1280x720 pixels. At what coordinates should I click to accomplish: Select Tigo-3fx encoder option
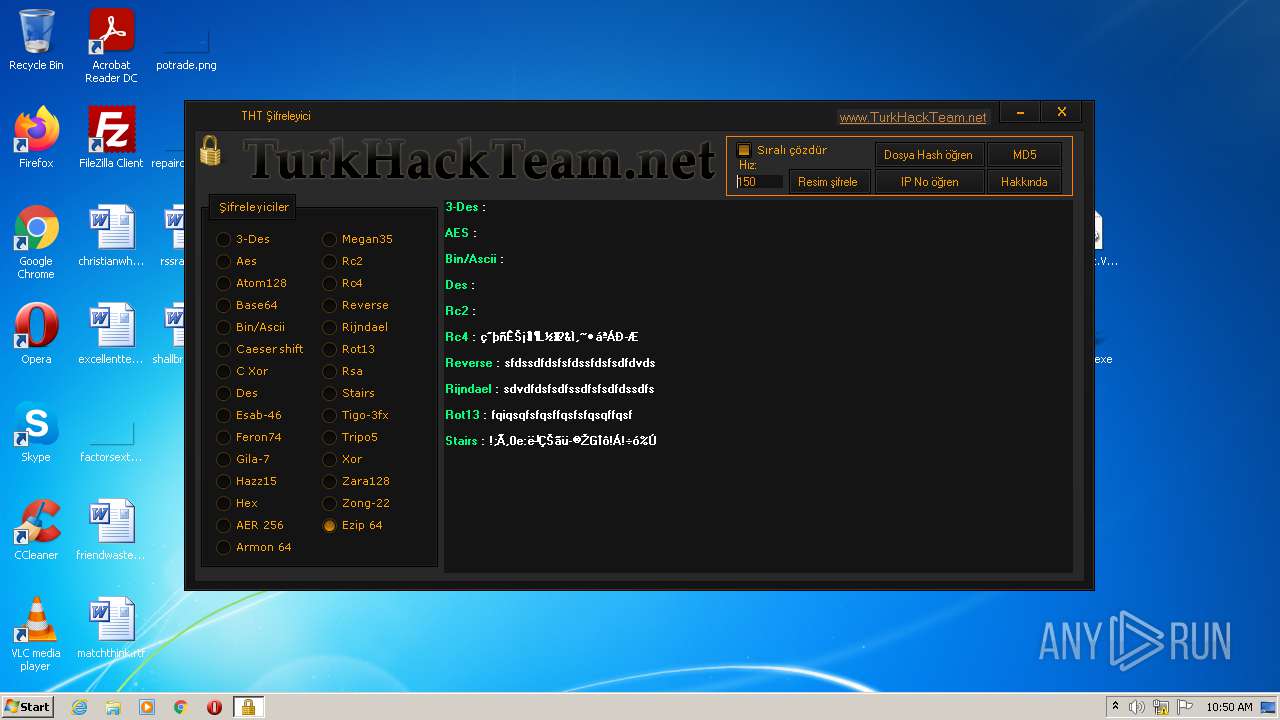[329, 415]
